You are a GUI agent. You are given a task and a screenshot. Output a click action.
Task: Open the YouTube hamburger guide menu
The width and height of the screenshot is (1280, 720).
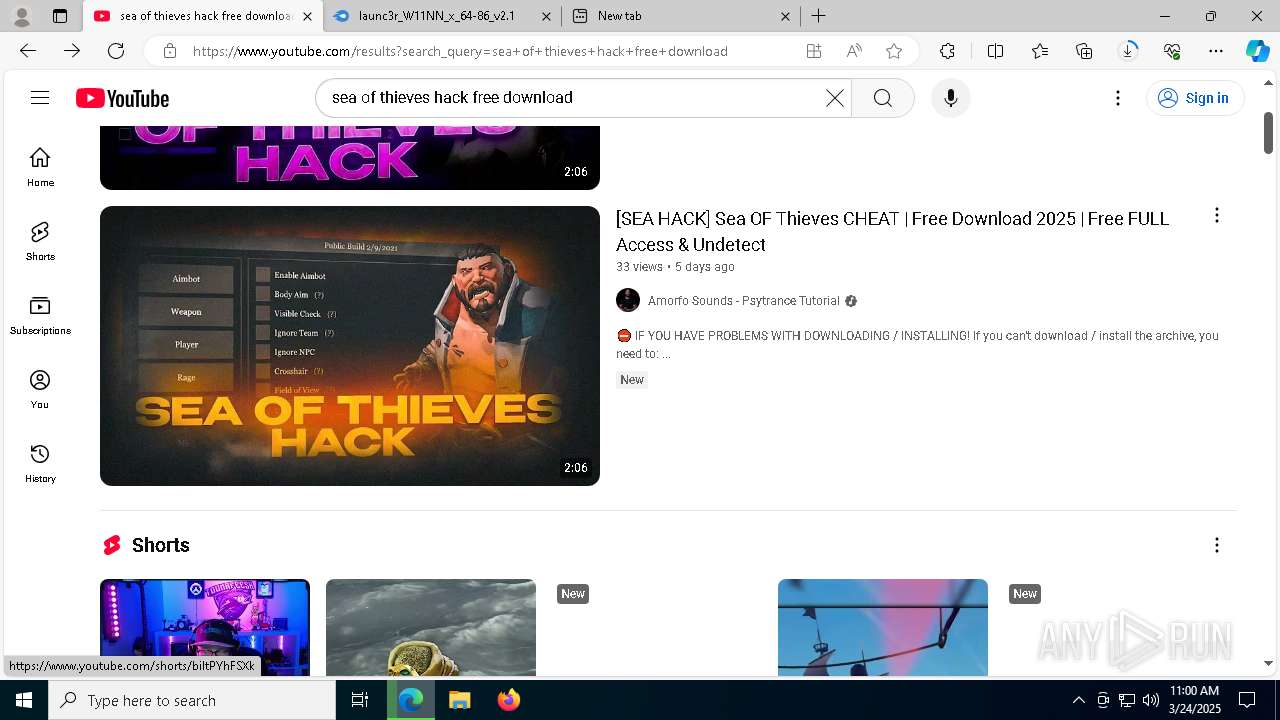pyautogui.click(x=40, y=97)
